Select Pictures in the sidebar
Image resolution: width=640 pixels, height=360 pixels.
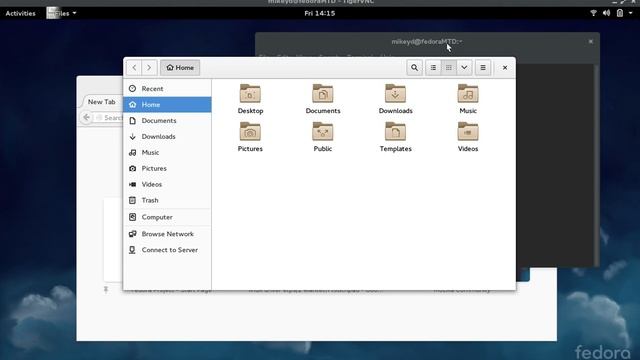tap(167, 168)
